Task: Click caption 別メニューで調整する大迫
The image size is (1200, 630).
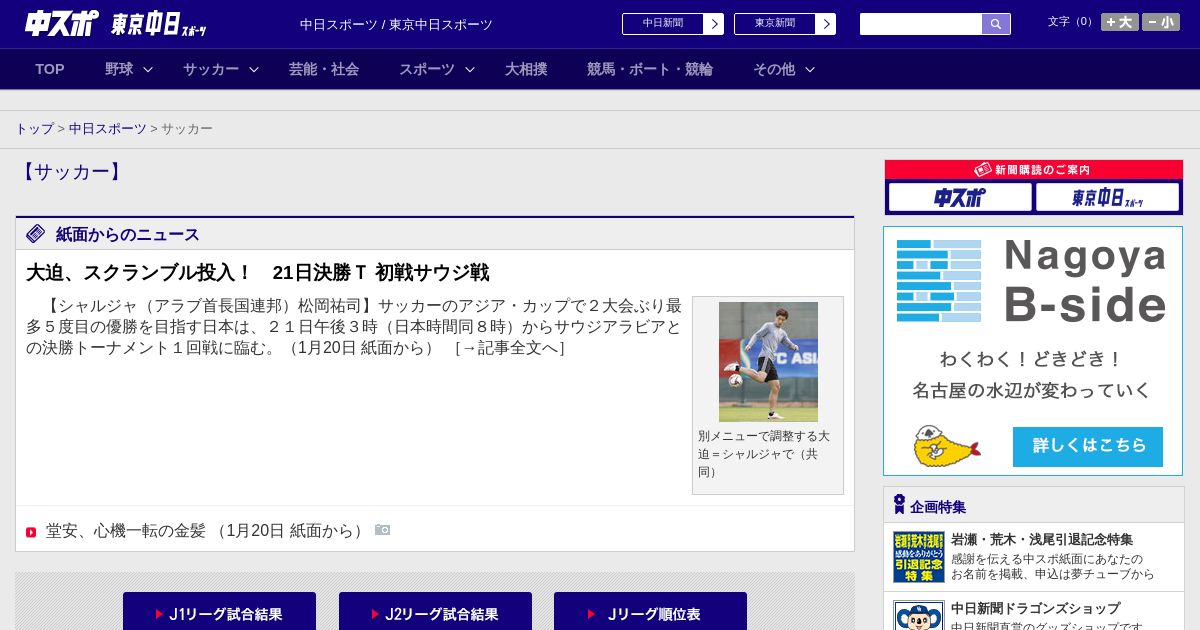Action: click(764, 454)
